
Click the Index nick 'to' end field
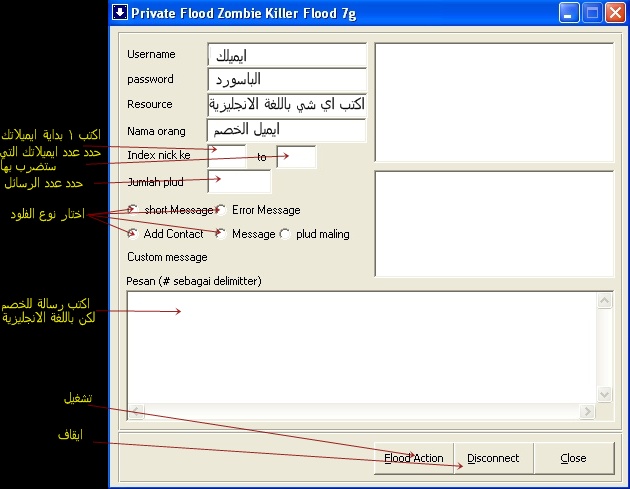[296, 157]
